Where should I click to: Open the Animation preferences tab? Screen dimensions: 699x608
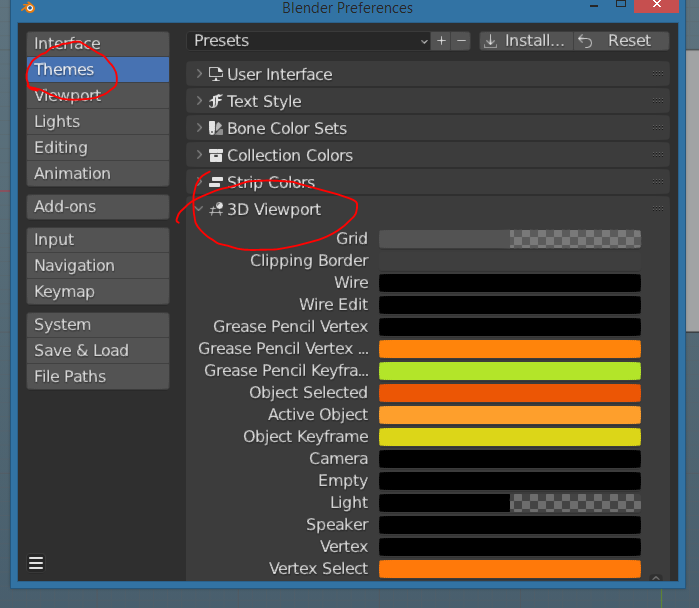98,173
